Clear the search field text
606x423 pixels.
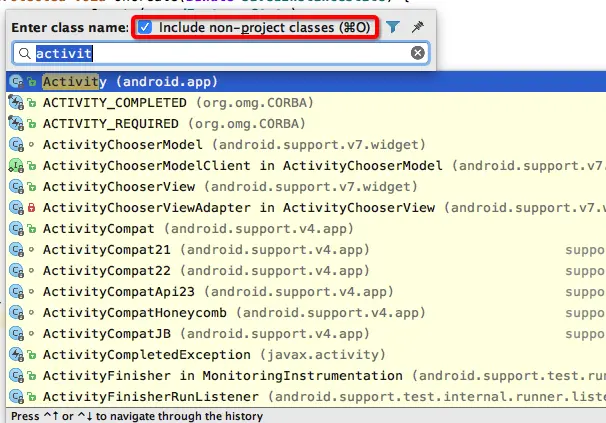[x=417, y=53]
